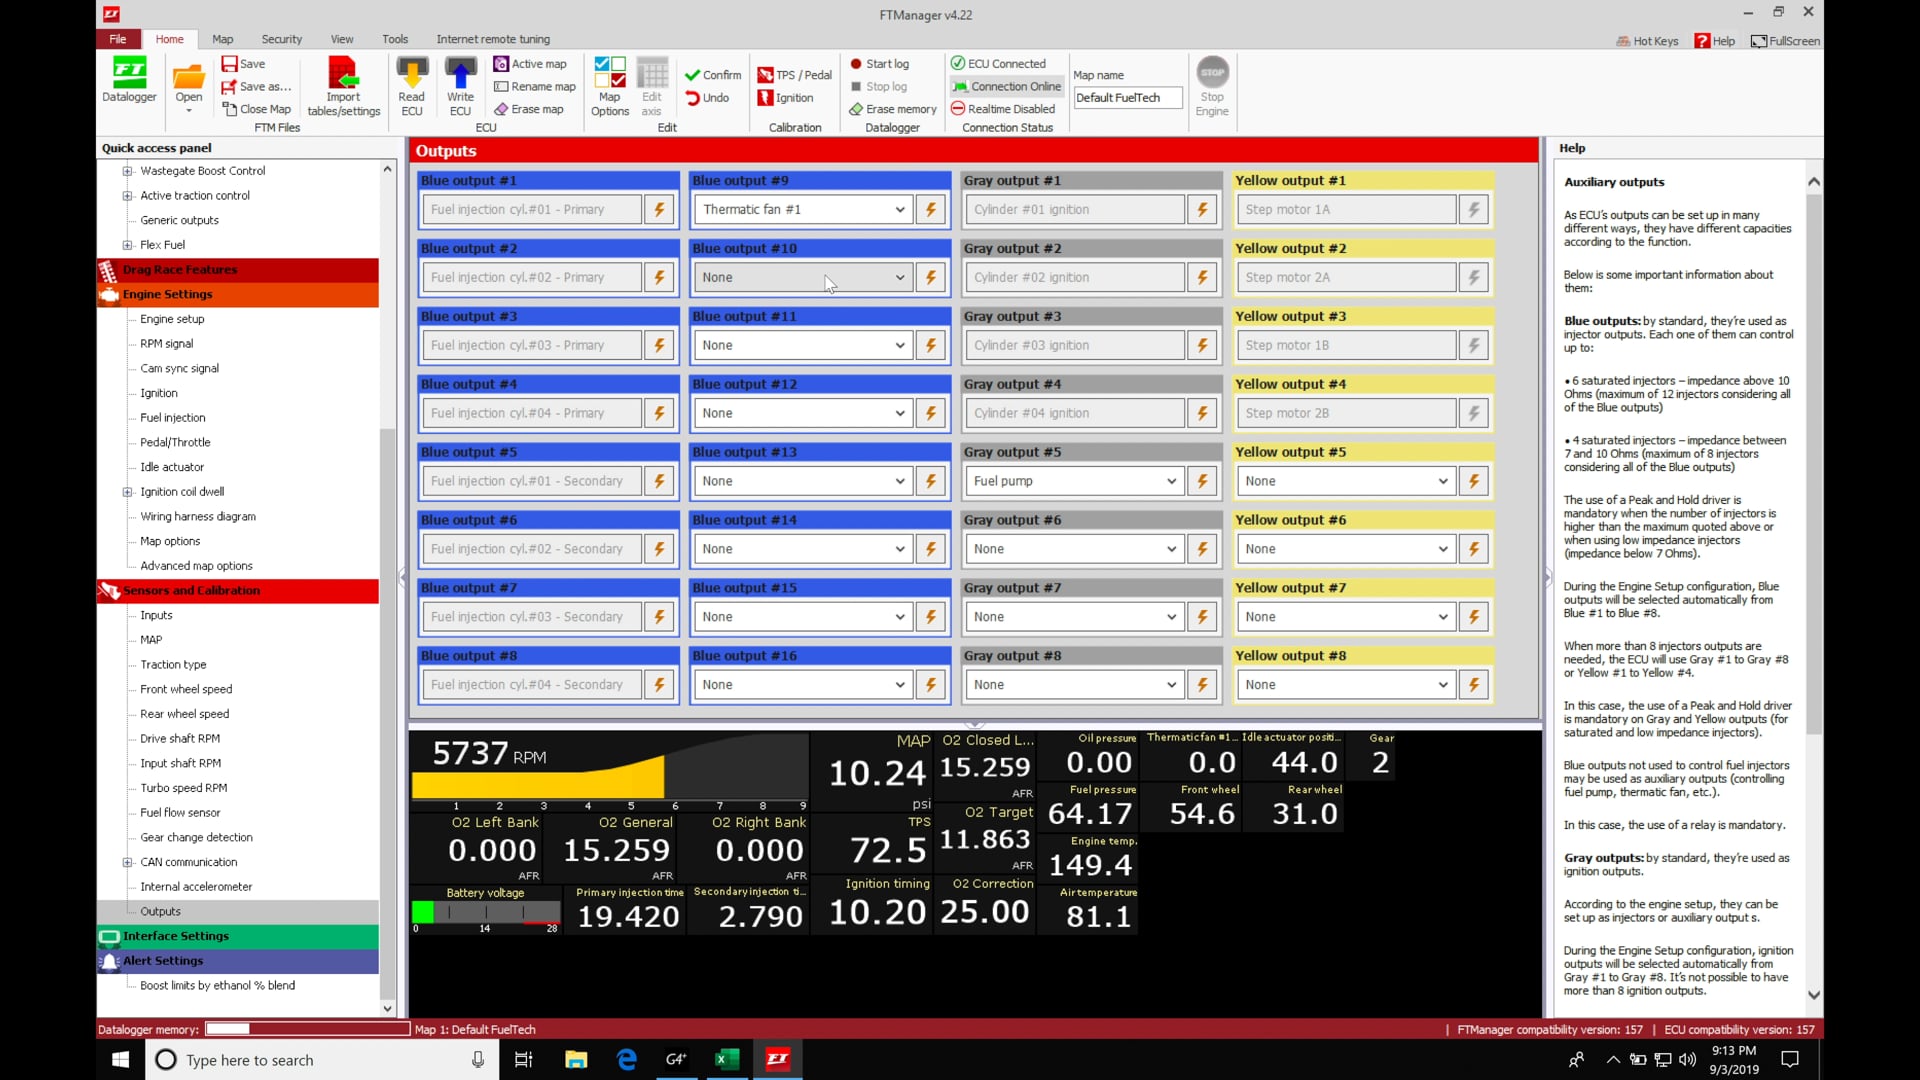Toggle Connection Online status
Viewport: 1920px width, 1080px height.
pyautogui.click(x=1006, y=87)
